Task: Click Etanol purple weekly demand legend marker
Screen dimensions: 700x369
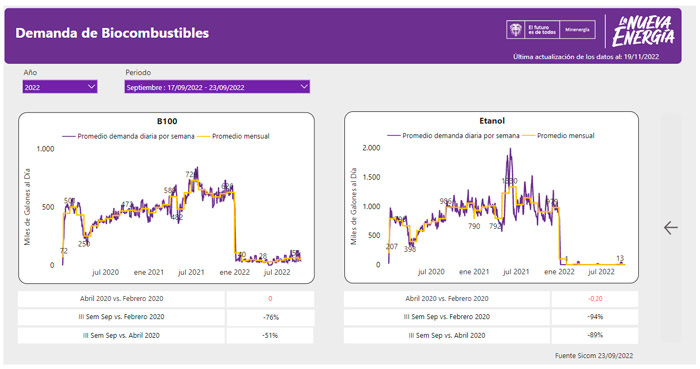Action: 394,136
